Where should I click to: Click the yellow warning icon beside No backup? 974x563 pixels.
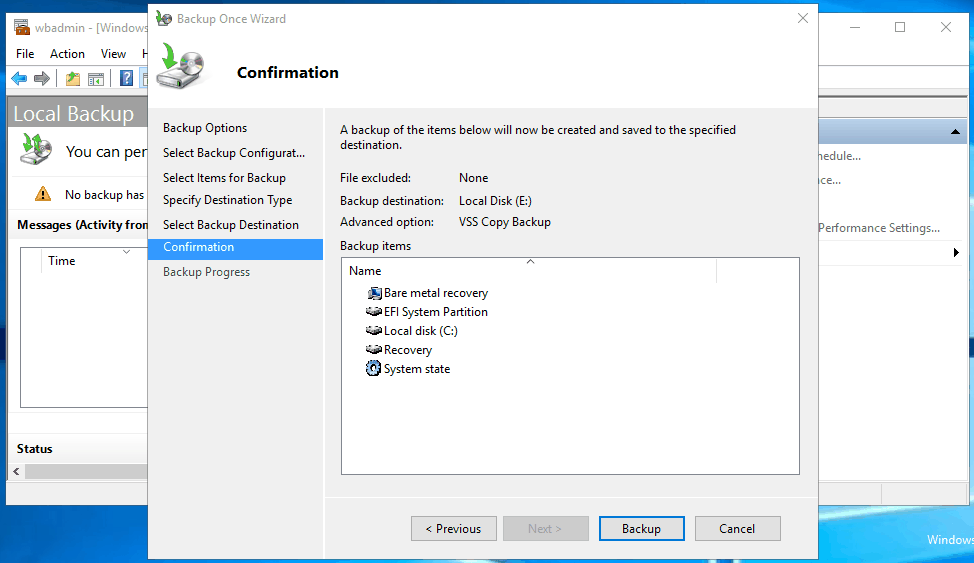coord(43,194)
